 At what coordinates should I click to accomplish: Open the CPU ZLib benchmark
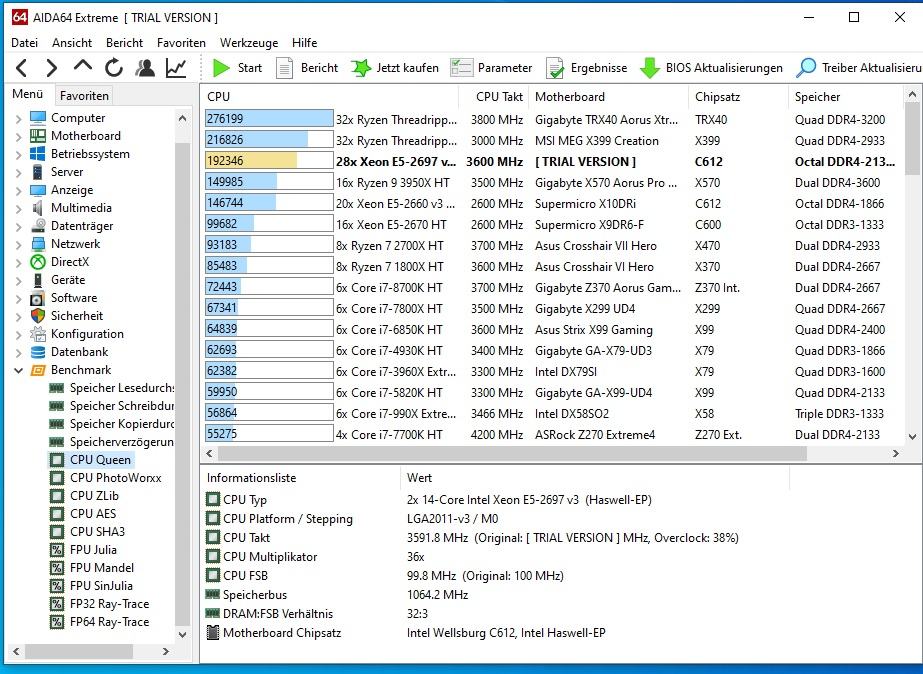tap(84, 496)
